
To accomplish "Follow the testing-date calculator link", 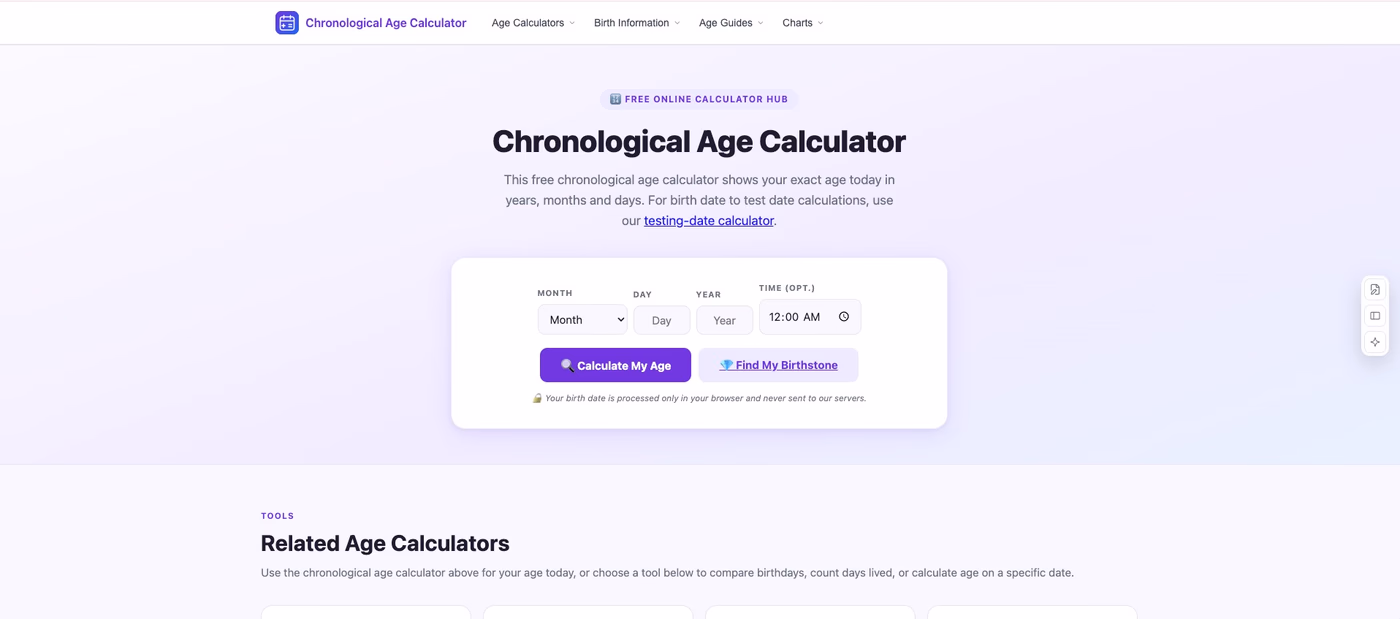I will 709,221.
